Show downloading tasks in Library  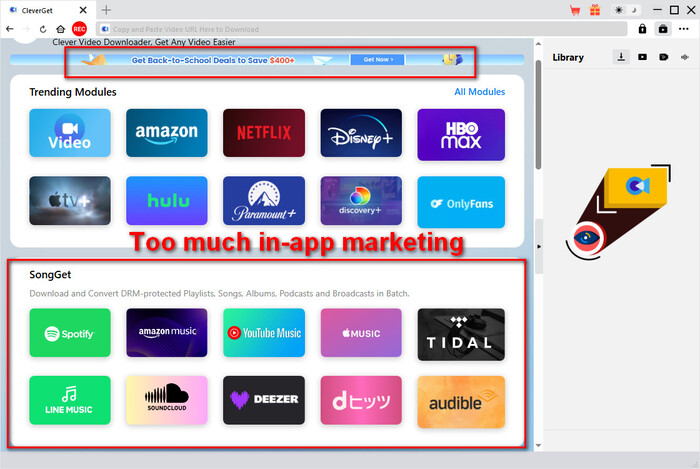tap(621, 57)
